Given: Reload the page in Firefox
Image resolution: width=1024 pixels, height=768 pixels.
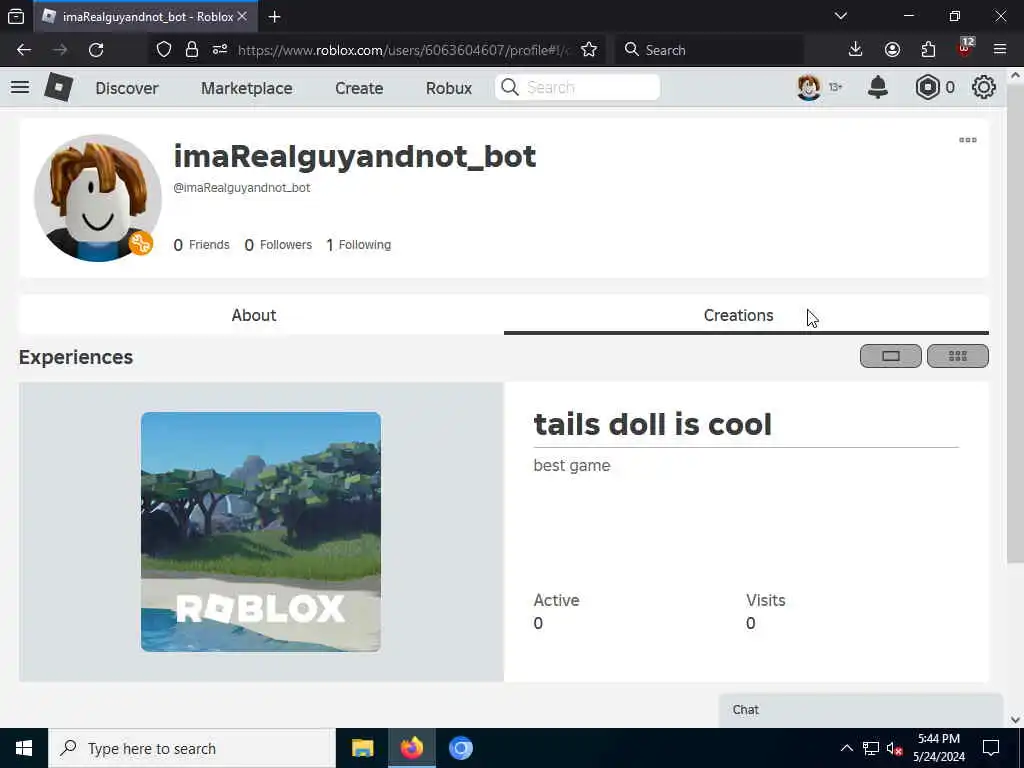Looking at the screenshot, I should pyautogui.click(x=96, y=50).
